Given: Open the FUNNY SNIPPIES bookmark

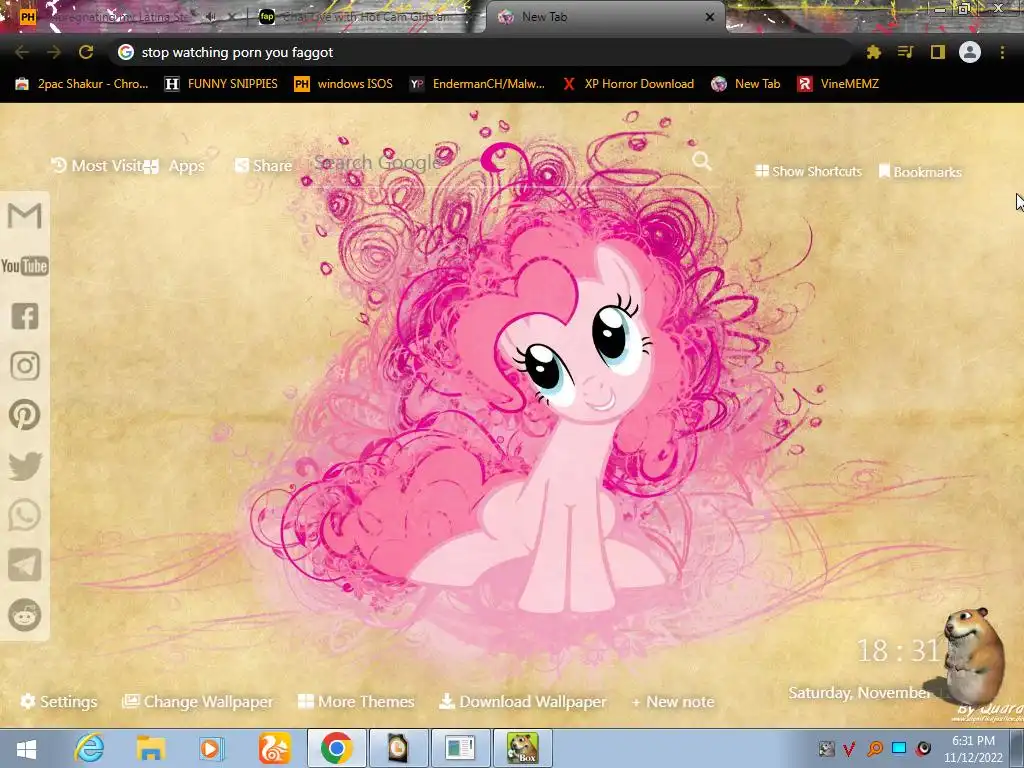Looking at the screenshot, I should [x=221, y=84].
